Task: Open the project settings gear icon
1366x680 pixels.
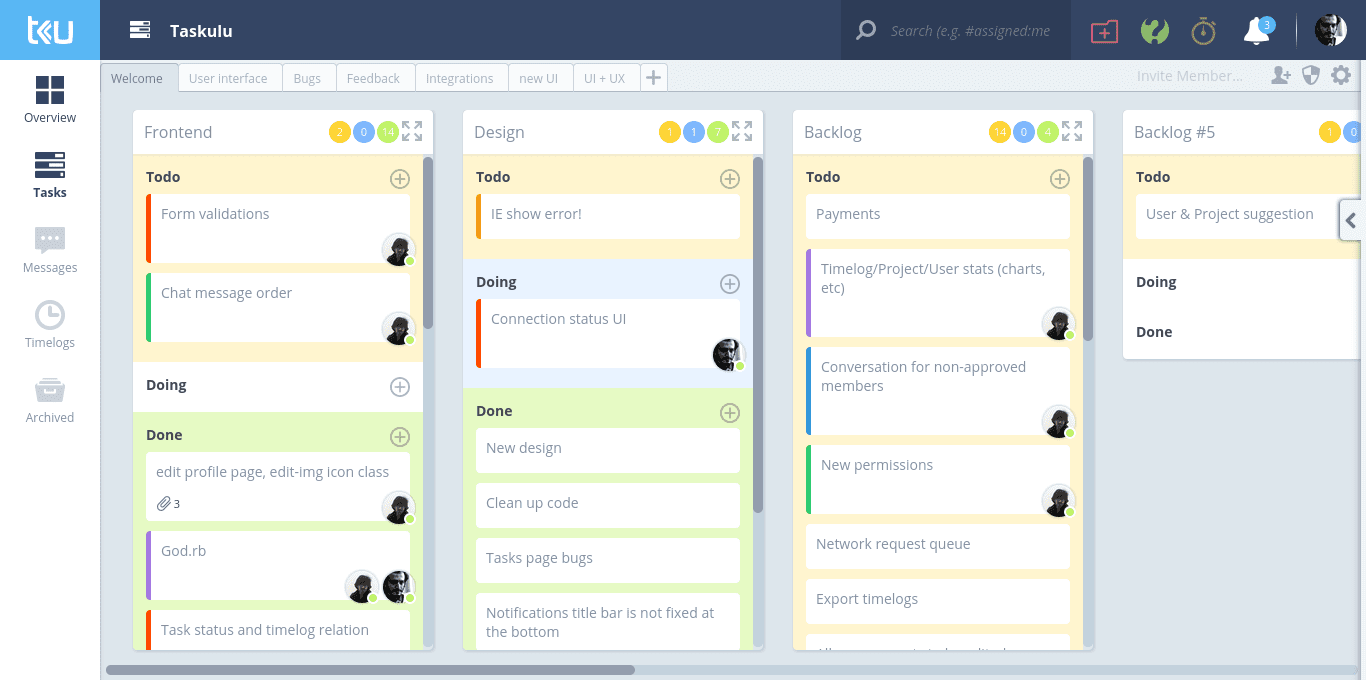Action: 1341,75
